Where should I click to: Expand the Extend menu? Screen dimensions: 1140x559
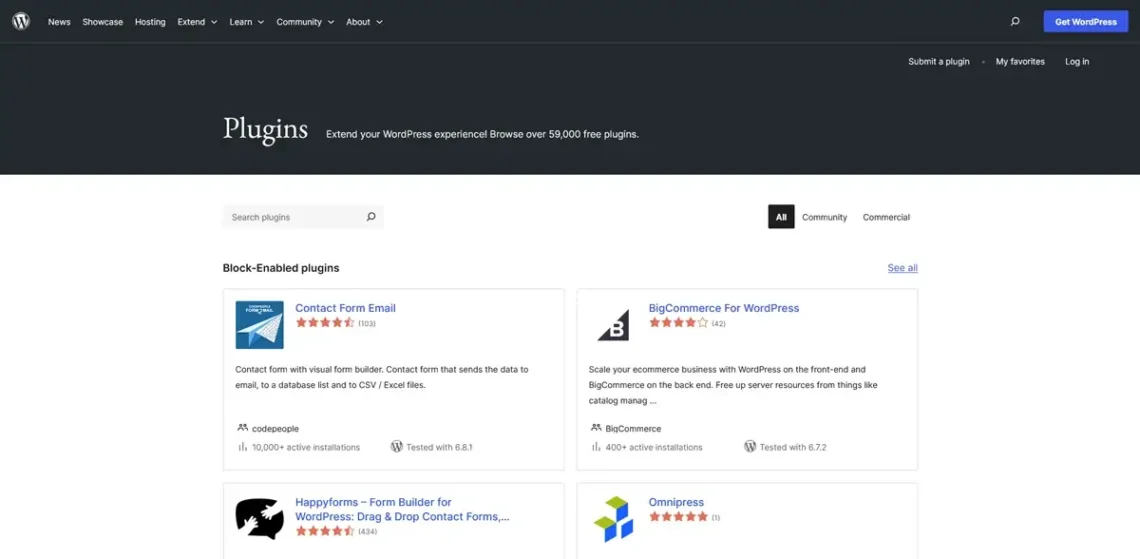pos(198,22)
